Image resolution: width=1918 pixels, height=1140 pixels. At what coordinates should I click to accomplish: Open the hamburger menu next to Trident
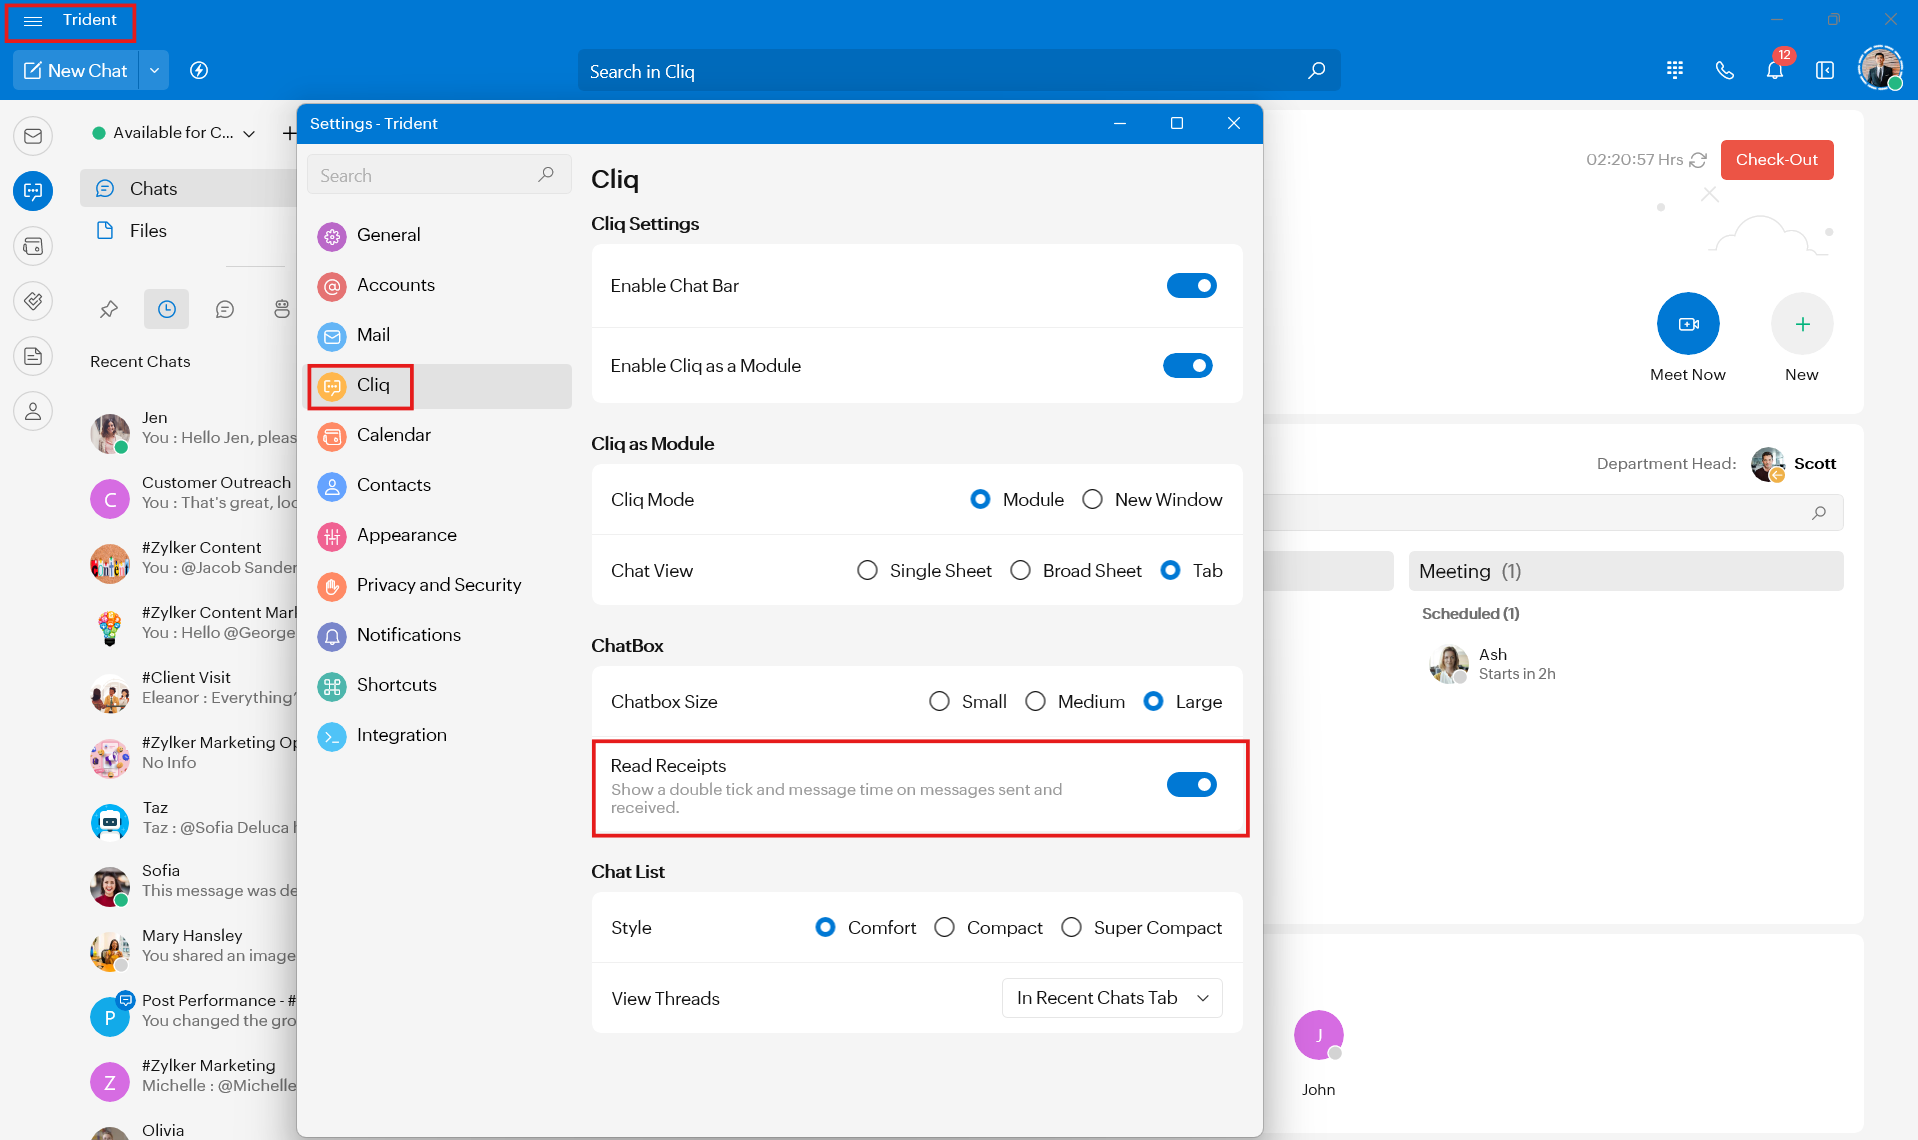[x=33, y=21]
